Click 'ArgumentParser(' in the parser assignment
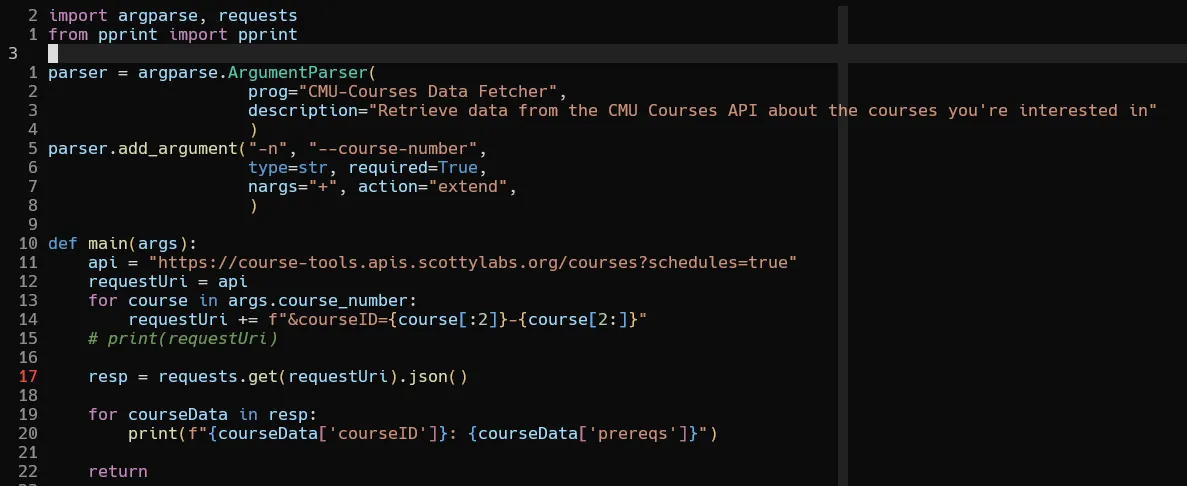Viewport: 1187px width, 486px height. (302, 73)
